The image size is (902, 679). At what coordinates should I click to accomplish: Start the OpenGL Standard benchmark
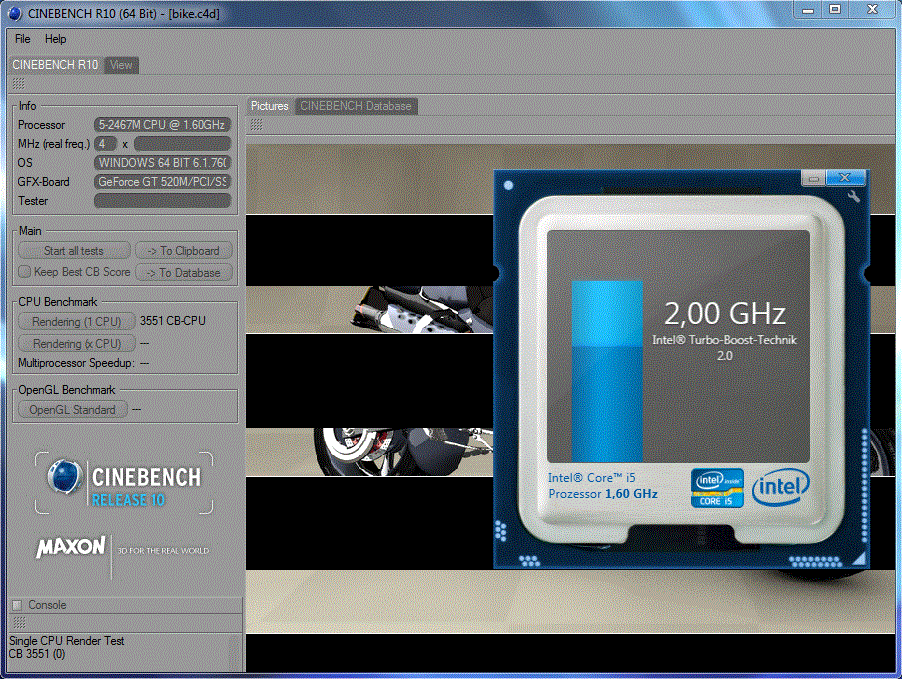click(x=72, y=410)
